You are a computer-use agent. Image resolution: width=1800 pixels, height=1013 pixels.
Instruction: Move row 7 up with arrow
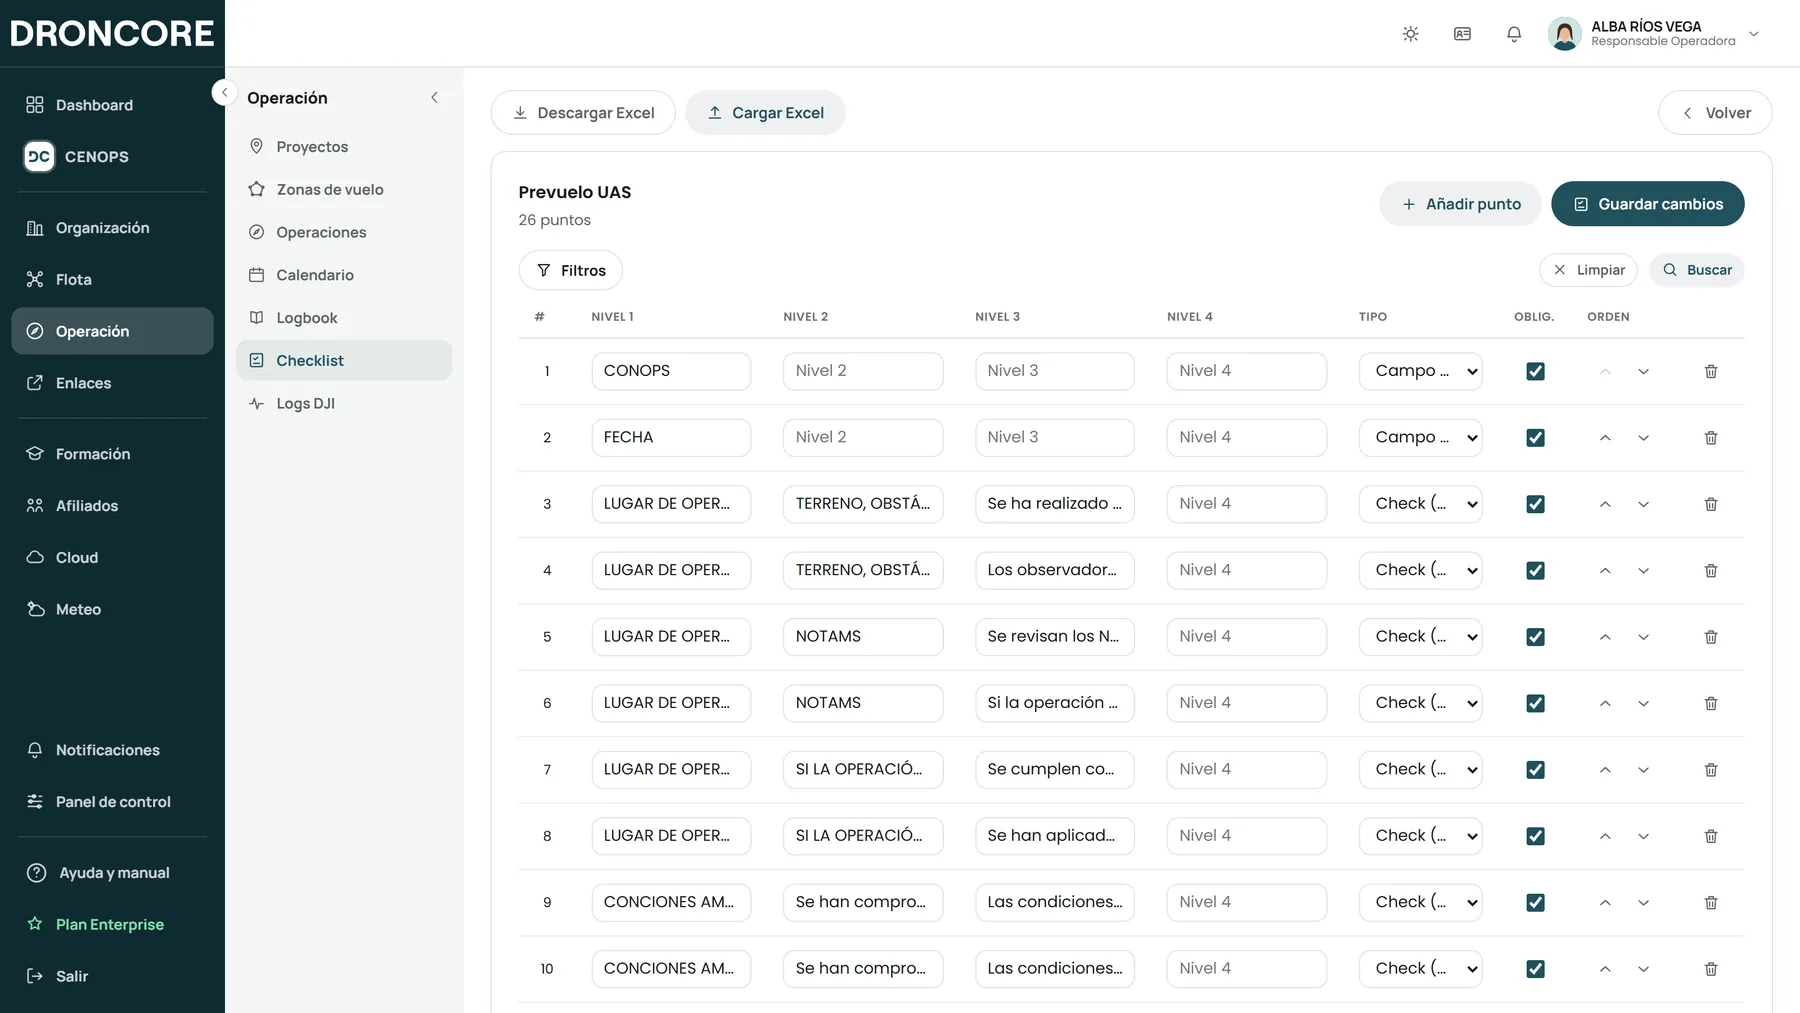[1605, 770]
